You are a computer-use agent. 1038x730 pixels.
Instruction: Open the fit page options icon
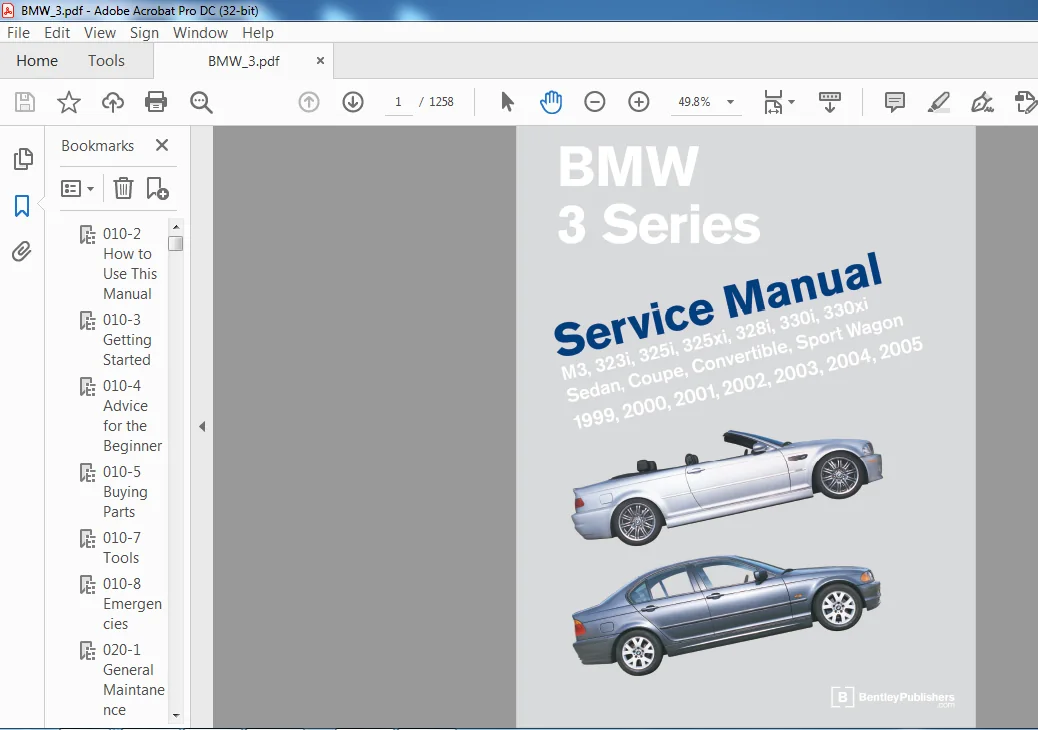tap(778, 102)
